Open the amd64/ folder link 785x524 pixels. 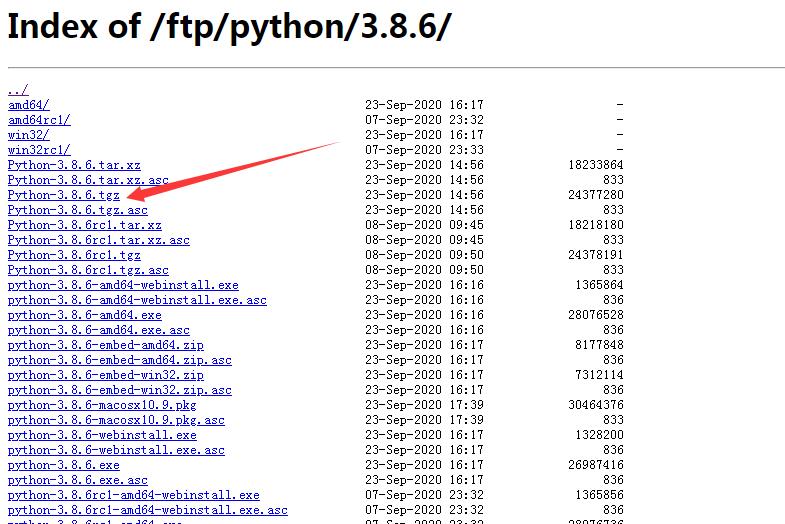[29, 105]
